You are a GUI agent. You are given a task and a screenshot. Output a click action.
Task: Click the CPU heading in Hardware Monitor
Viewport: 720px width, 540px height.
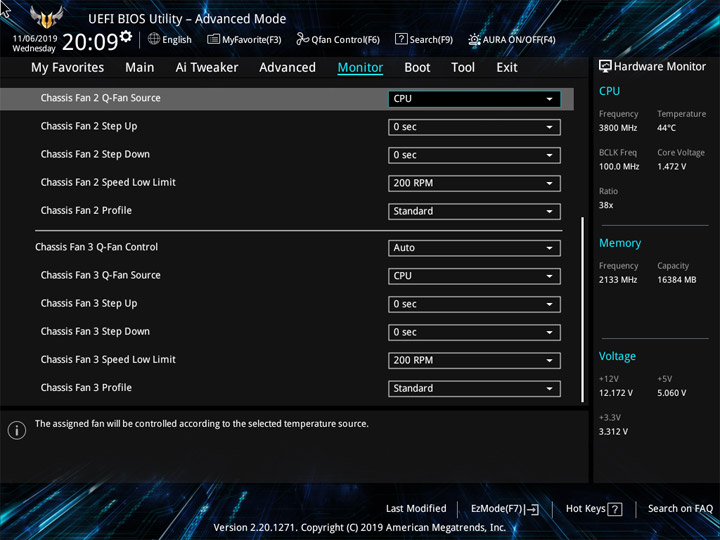tap(609, 91)
